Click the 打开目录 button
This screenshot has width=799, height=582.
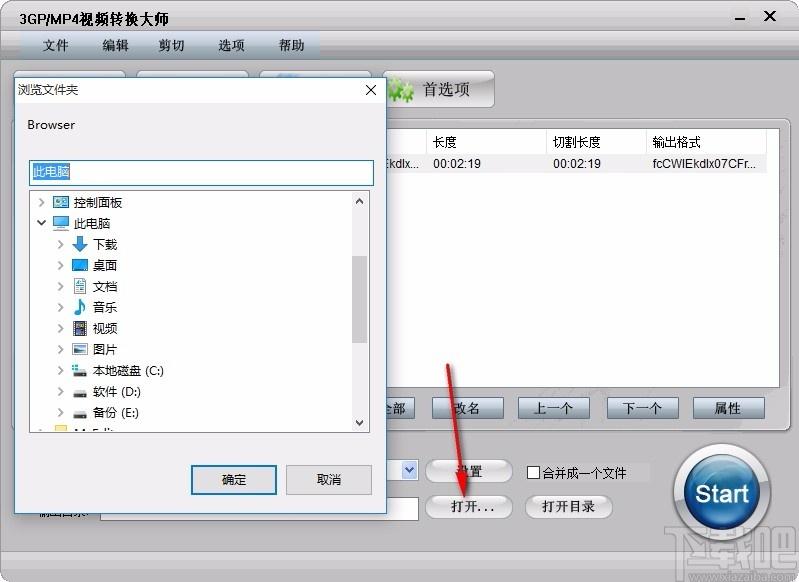pos(569,507)
